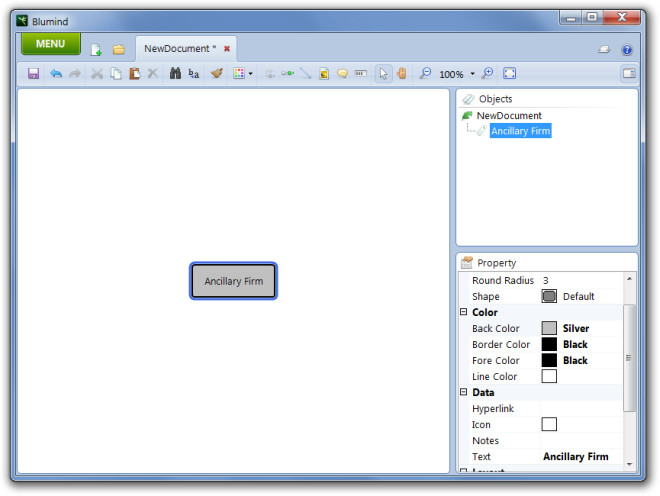
Task: Toggle the sidebar panel visibility
Action: click(x=629, y=74)
